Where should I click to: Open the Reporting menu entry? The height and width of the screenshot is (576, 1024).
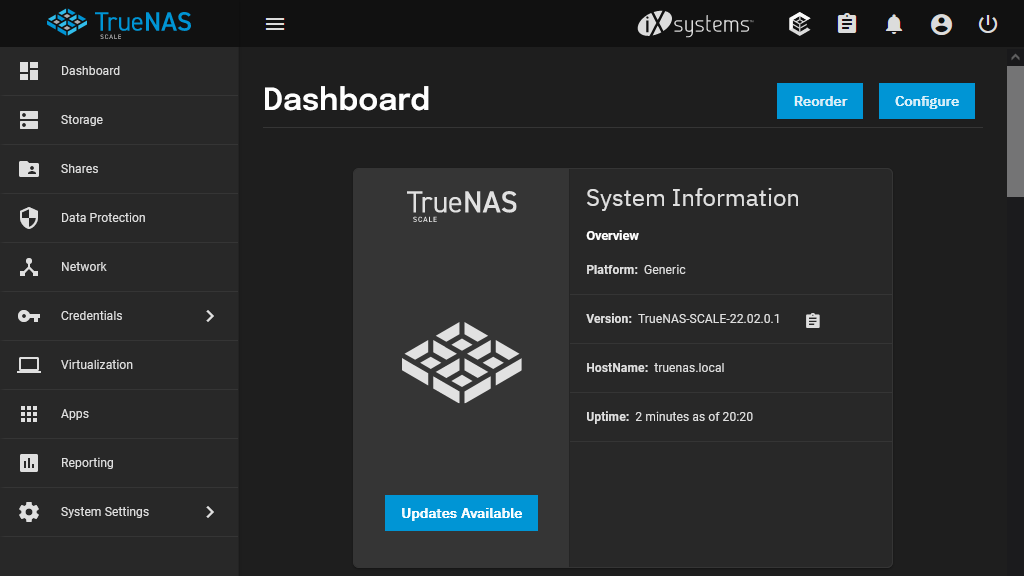pyautogui.click(x=120, y=463)
